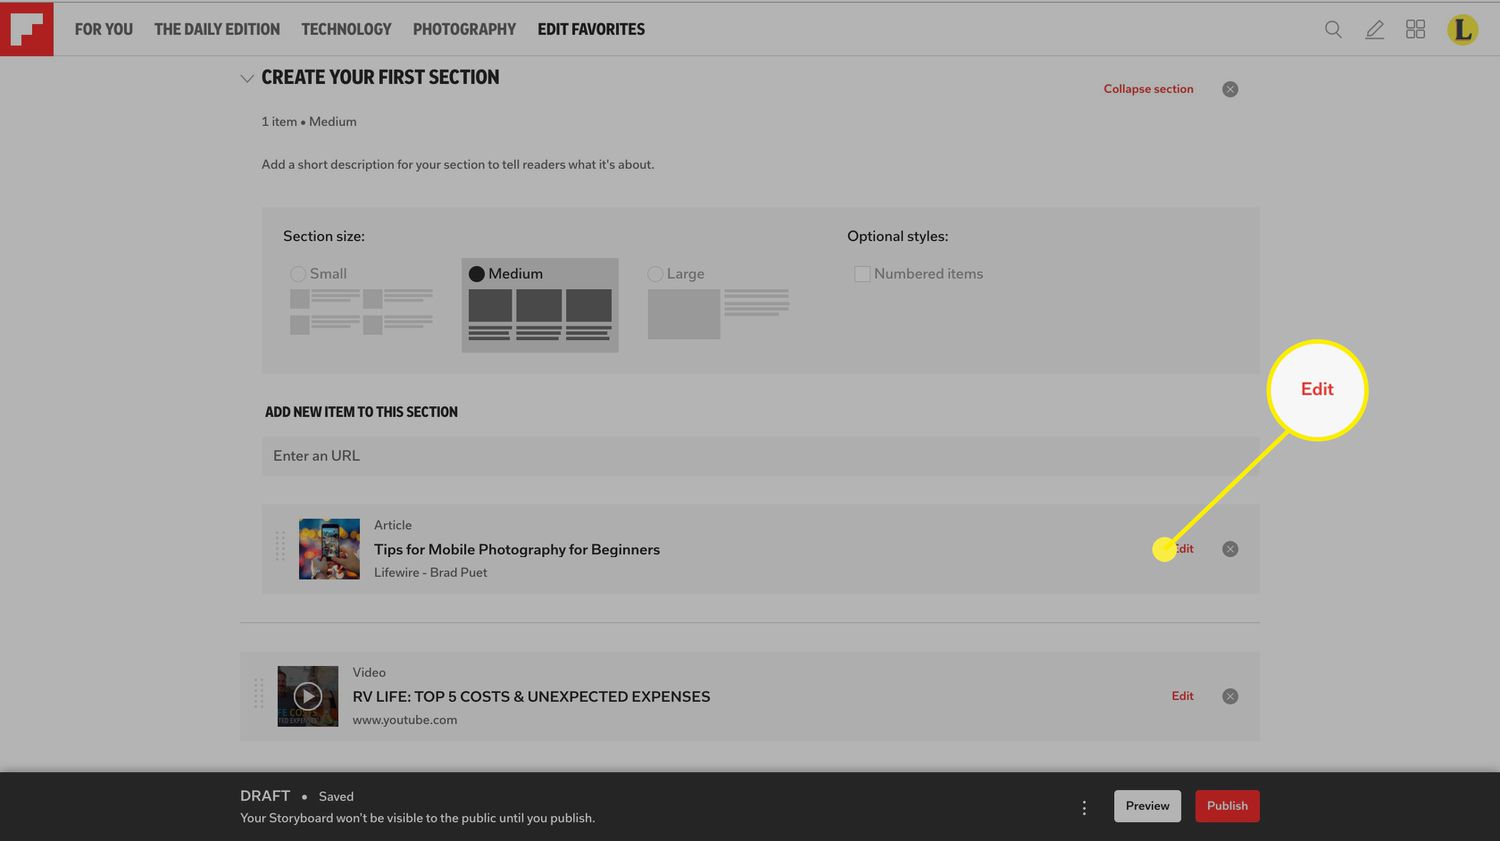Click the pencil compose icon
The image size is (1500, 841).
coord(1375,30)
